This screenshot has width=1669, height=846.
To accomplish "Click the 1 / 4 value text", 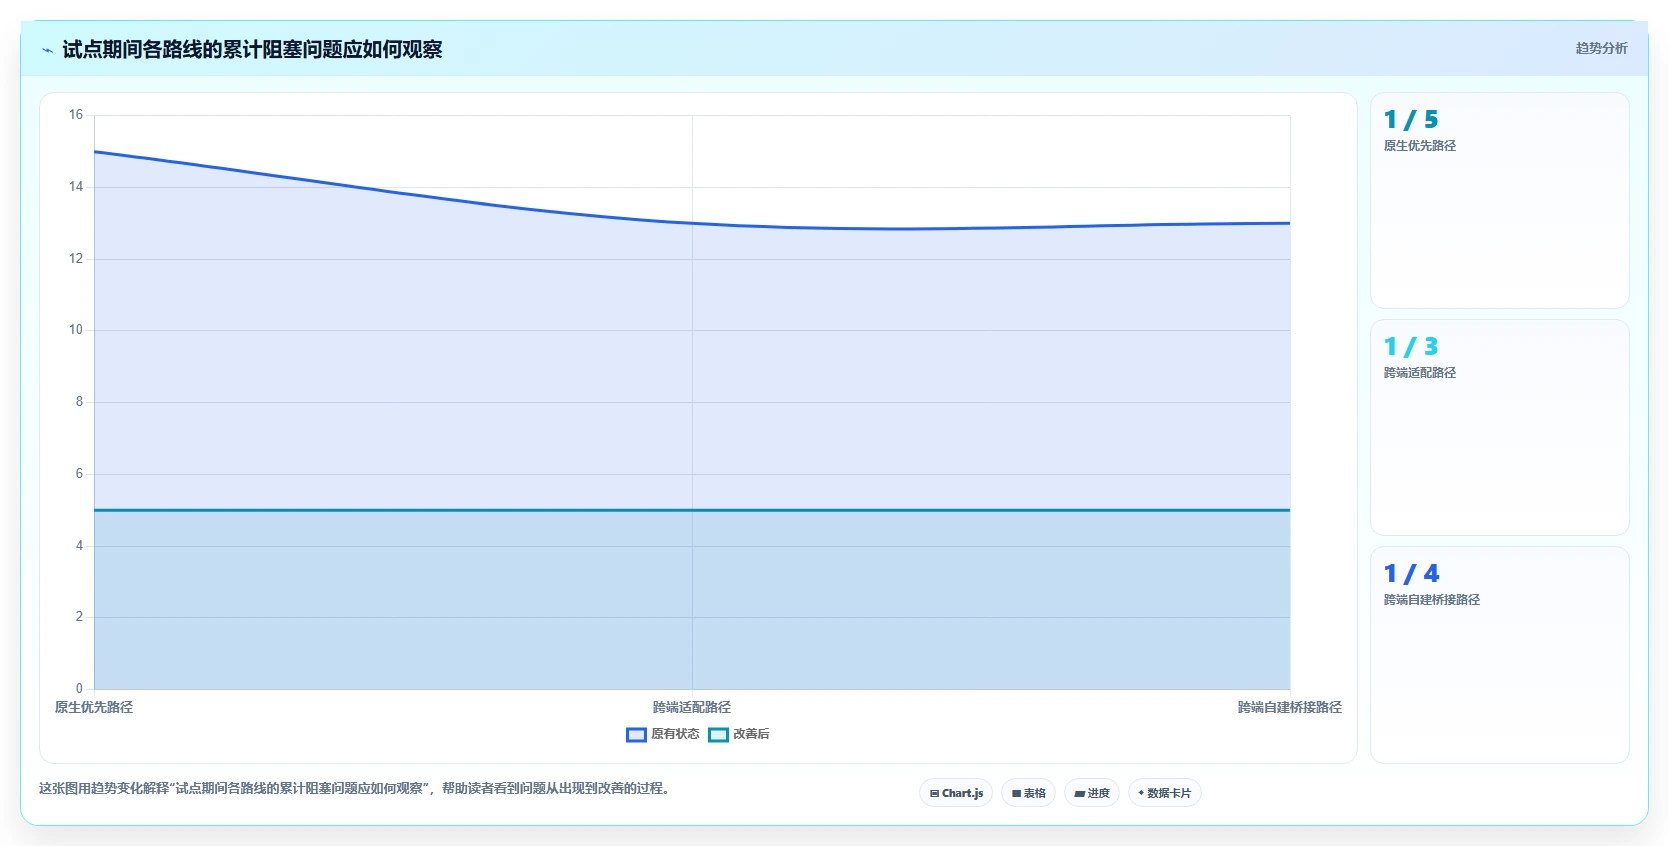I will pos(1411,574).
